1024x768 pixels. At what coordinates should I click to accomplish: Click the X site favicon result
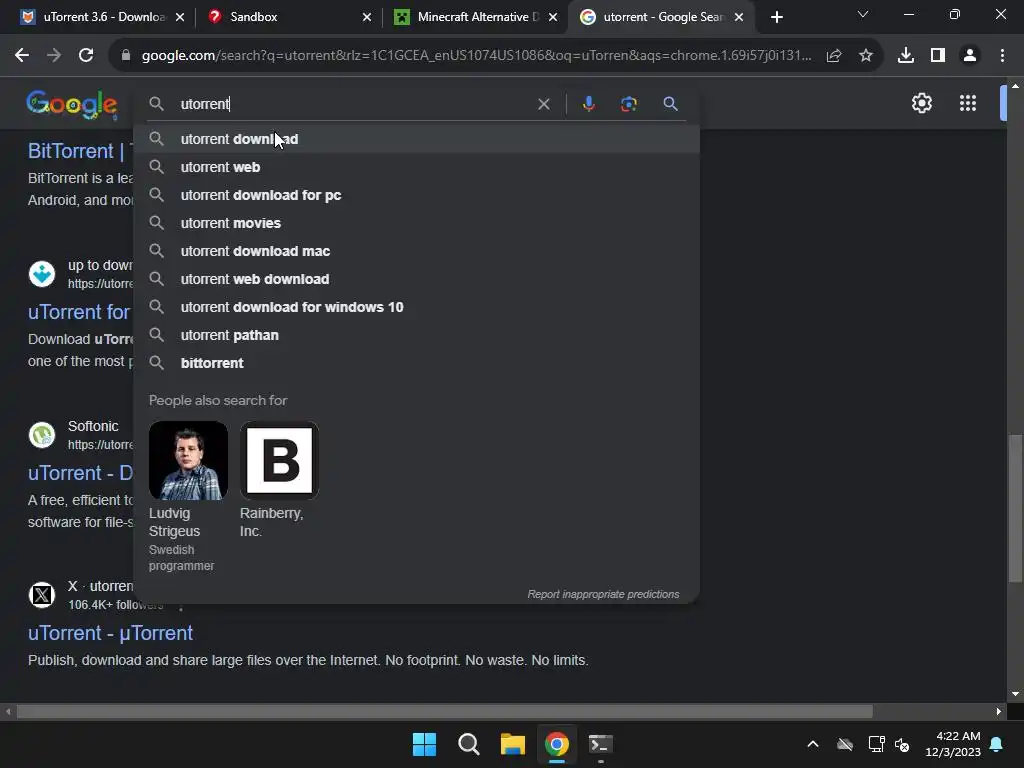coord(42,594)
